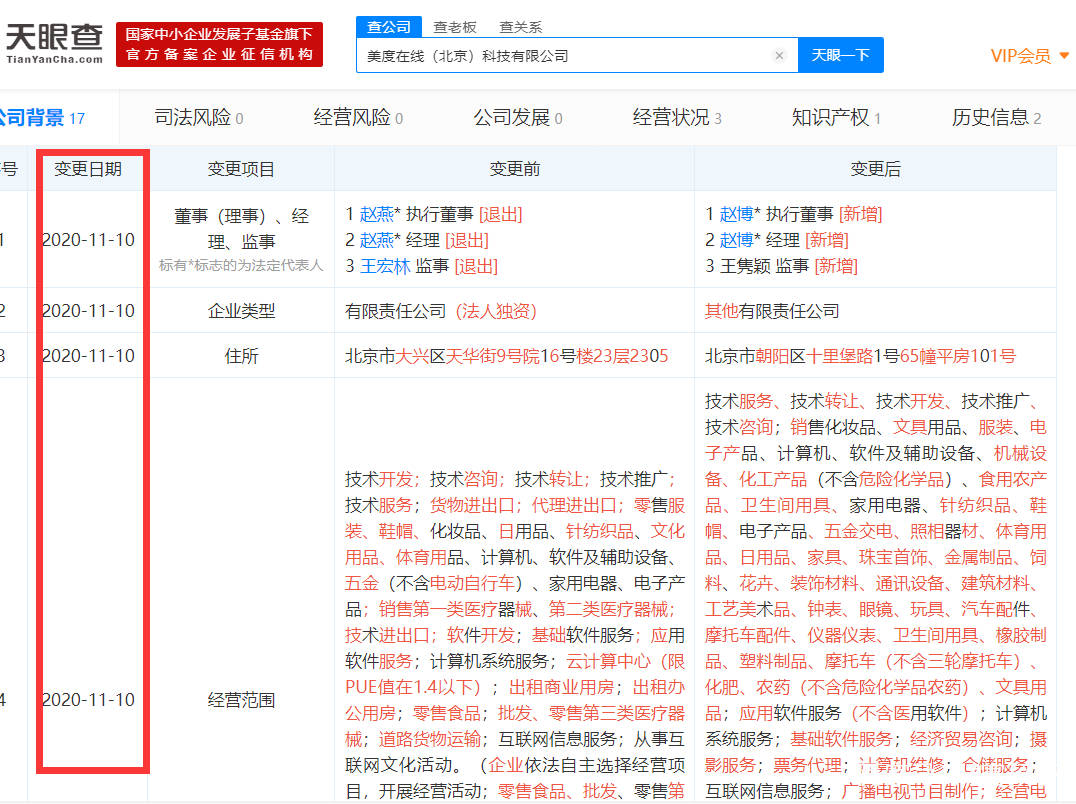This screenshot has height=804, width=1076.
Task: Open 赵博 link in the 执行董事 [新增] line
Action: tap(736, 215)
